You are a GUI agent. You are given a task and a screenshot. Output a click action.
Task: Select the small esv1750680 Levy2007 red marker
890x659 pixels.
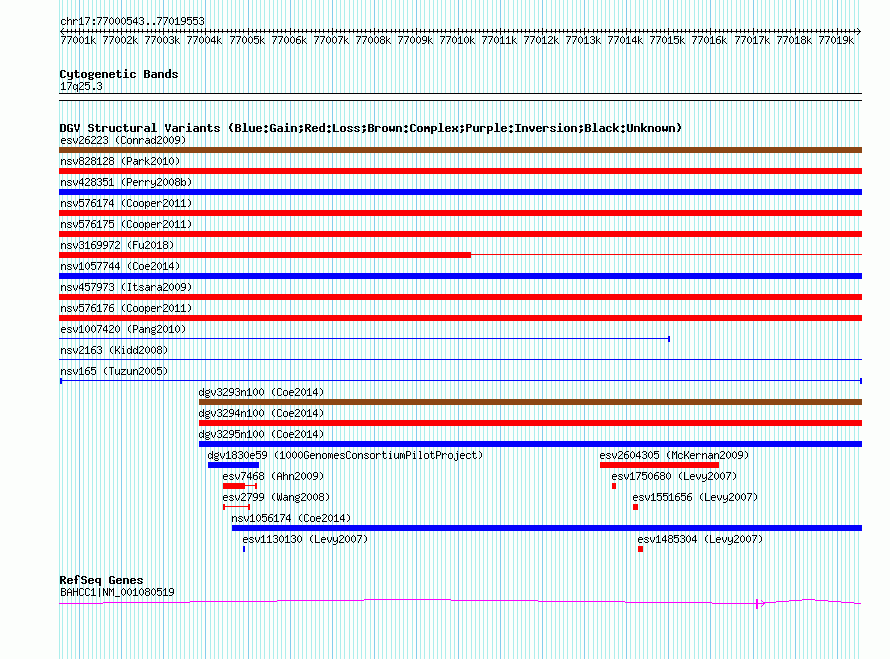(x=614, y=486)
